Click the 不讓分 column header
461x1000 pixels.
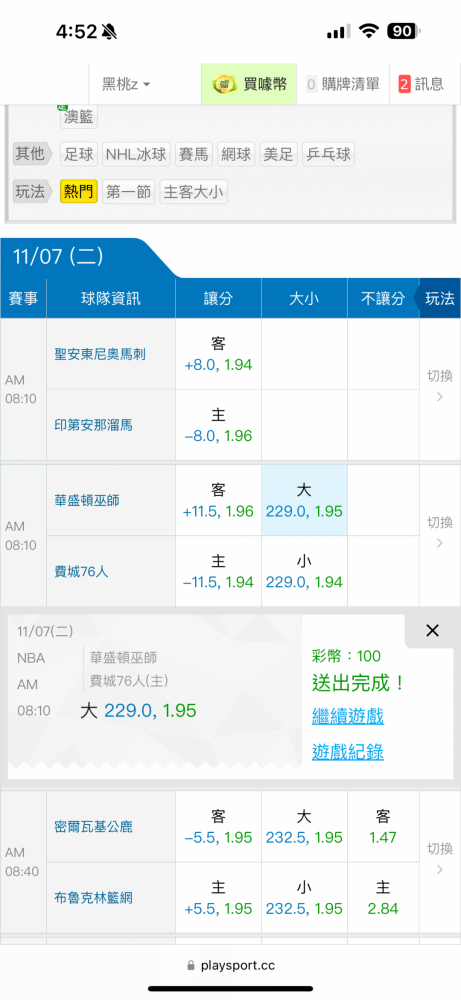[383, 298]
